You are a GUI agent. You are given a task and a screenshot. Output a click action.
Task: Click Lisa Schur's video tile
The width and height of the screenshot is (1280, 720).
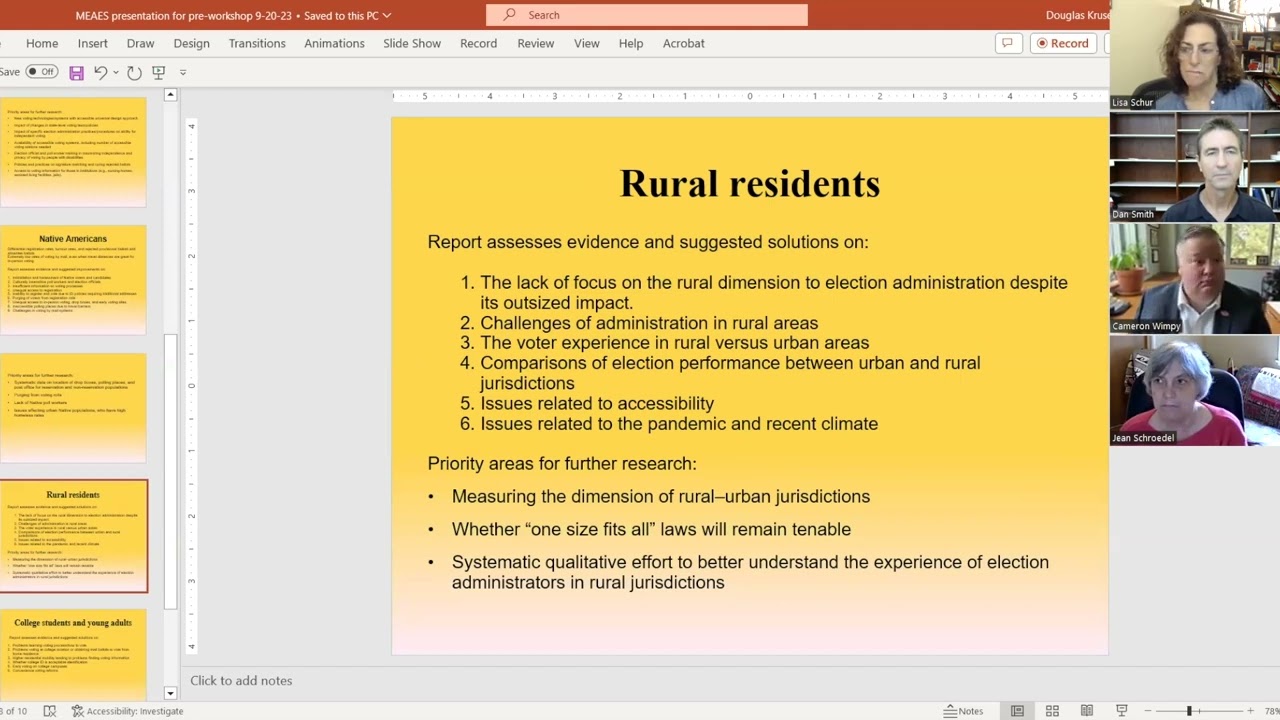pyautogui.click(x=1195, y=55)
